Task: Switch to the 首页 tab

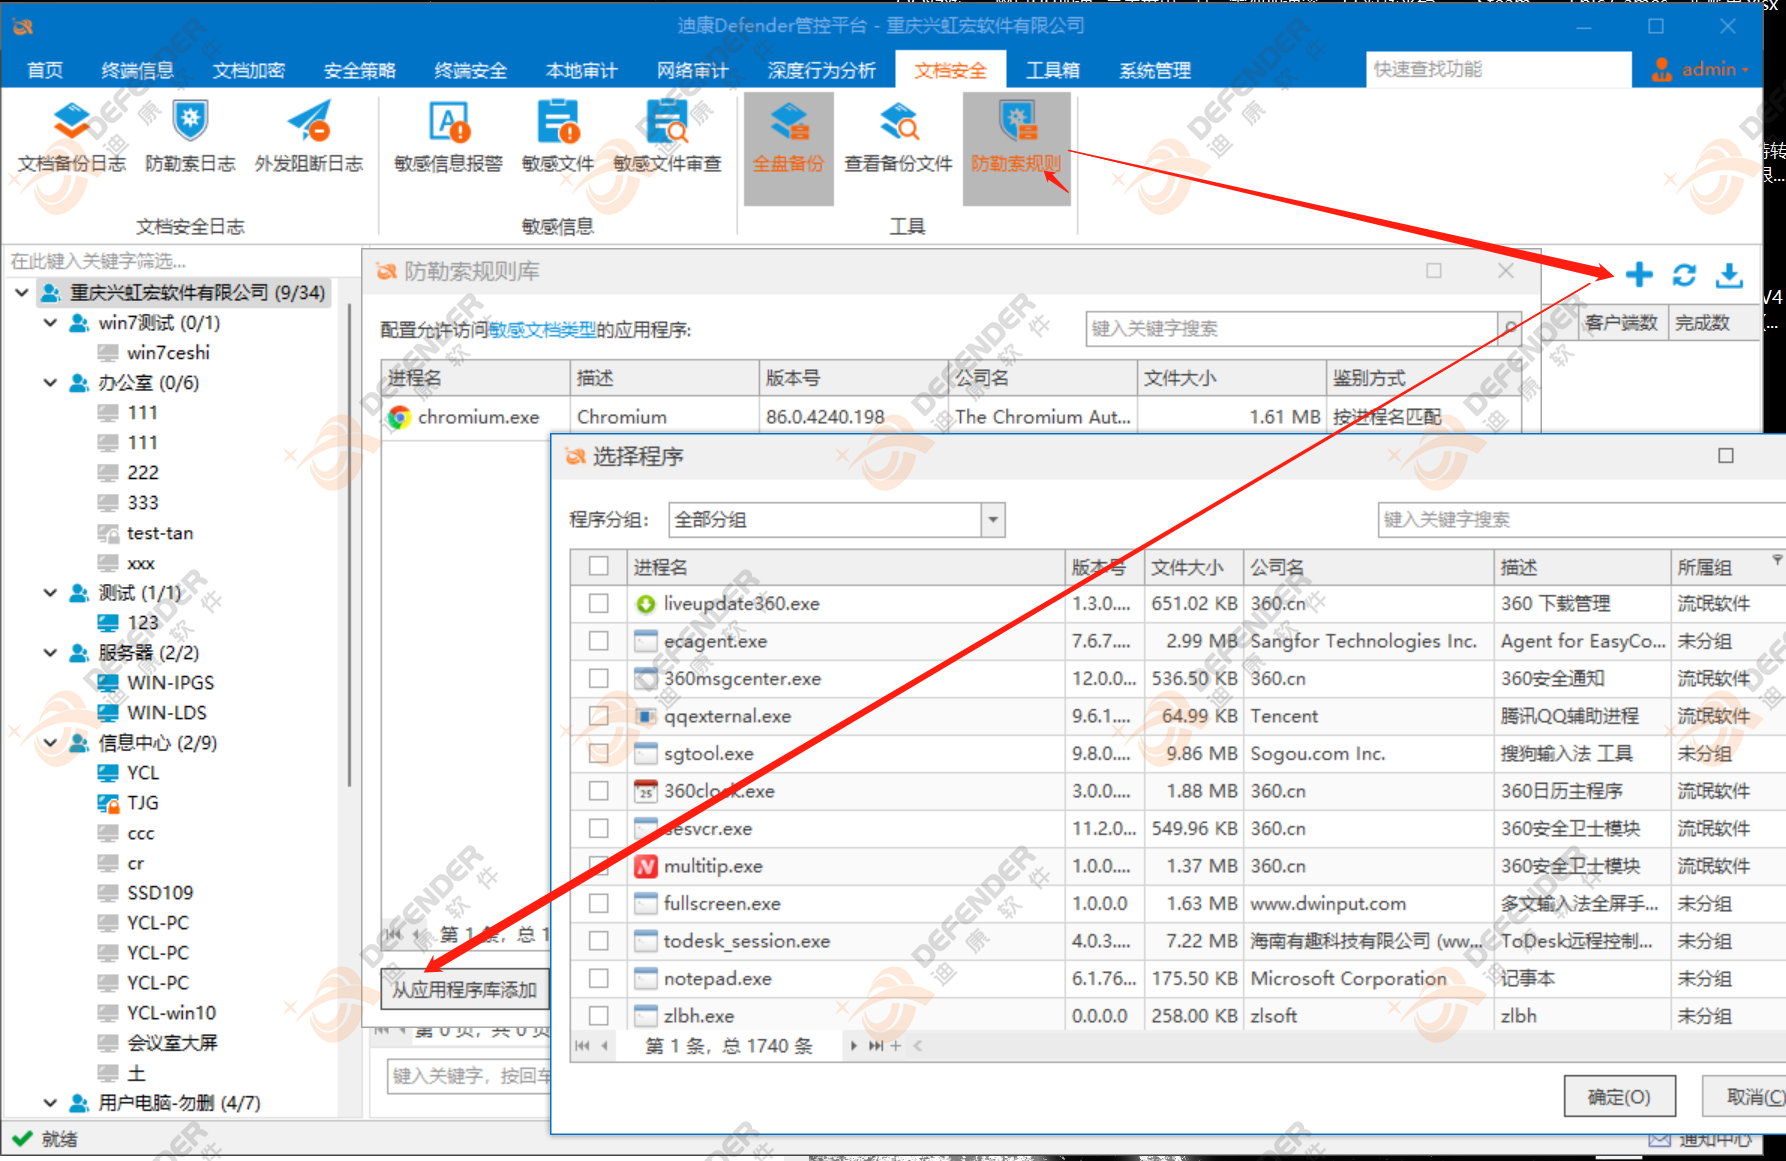Action: coord(45,70)
